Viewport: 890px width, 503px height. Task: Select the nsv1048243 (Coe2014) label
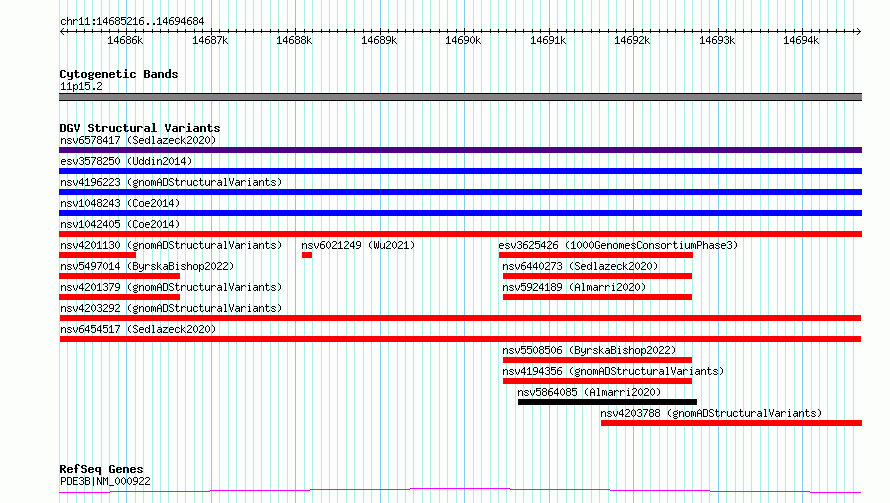pyautogui.click(x=120, y=203)
